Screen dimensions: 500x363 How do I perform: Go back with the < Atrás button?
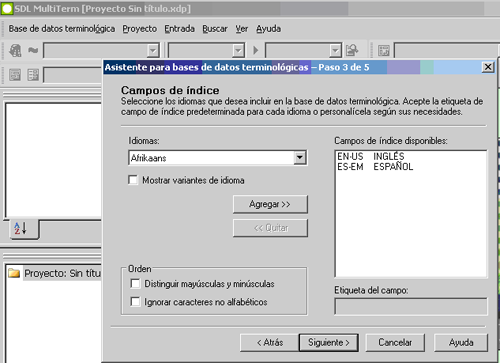click(269, 343)
